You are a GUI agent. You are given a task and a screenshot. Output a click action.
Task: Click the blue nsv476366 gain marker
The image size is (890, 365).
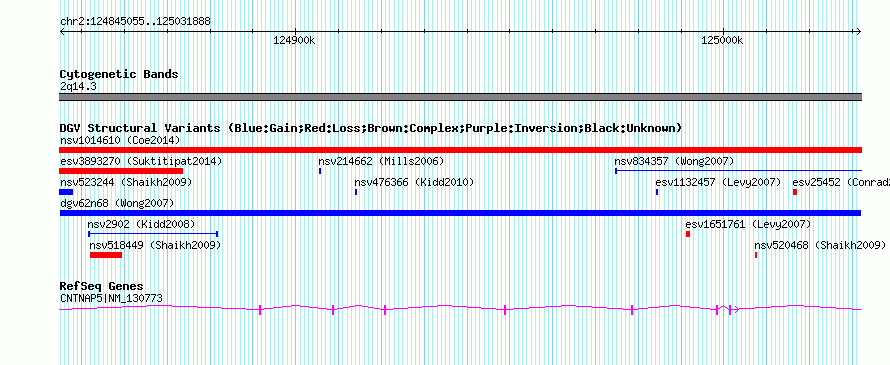pos(356,192)
